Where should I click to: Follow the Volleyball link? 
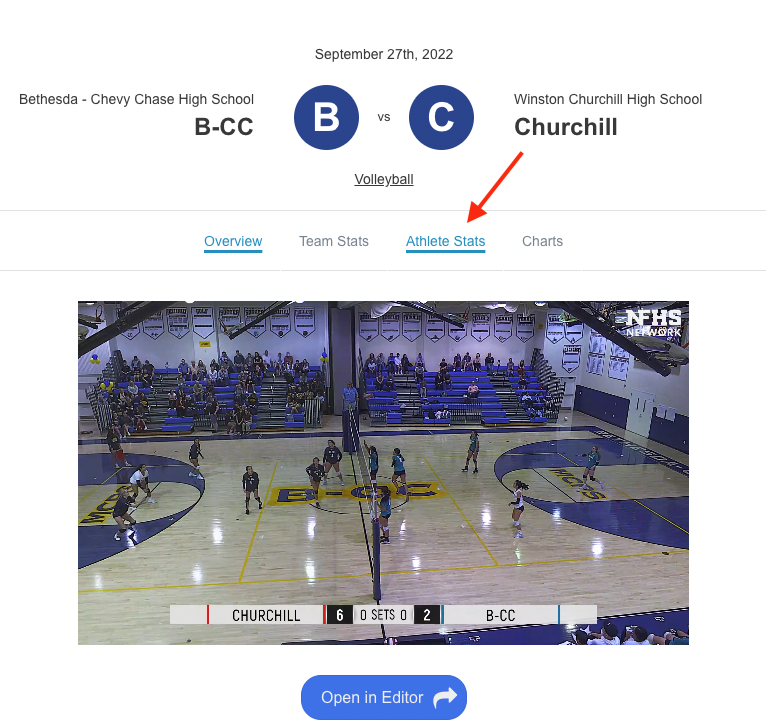coord(384,179)
